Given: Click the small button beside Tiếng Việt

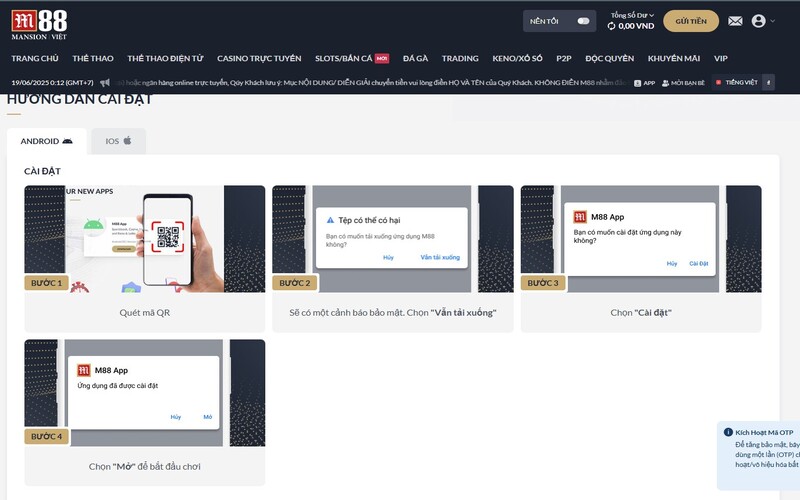Looking at the screenshot, I should (768, 82).
